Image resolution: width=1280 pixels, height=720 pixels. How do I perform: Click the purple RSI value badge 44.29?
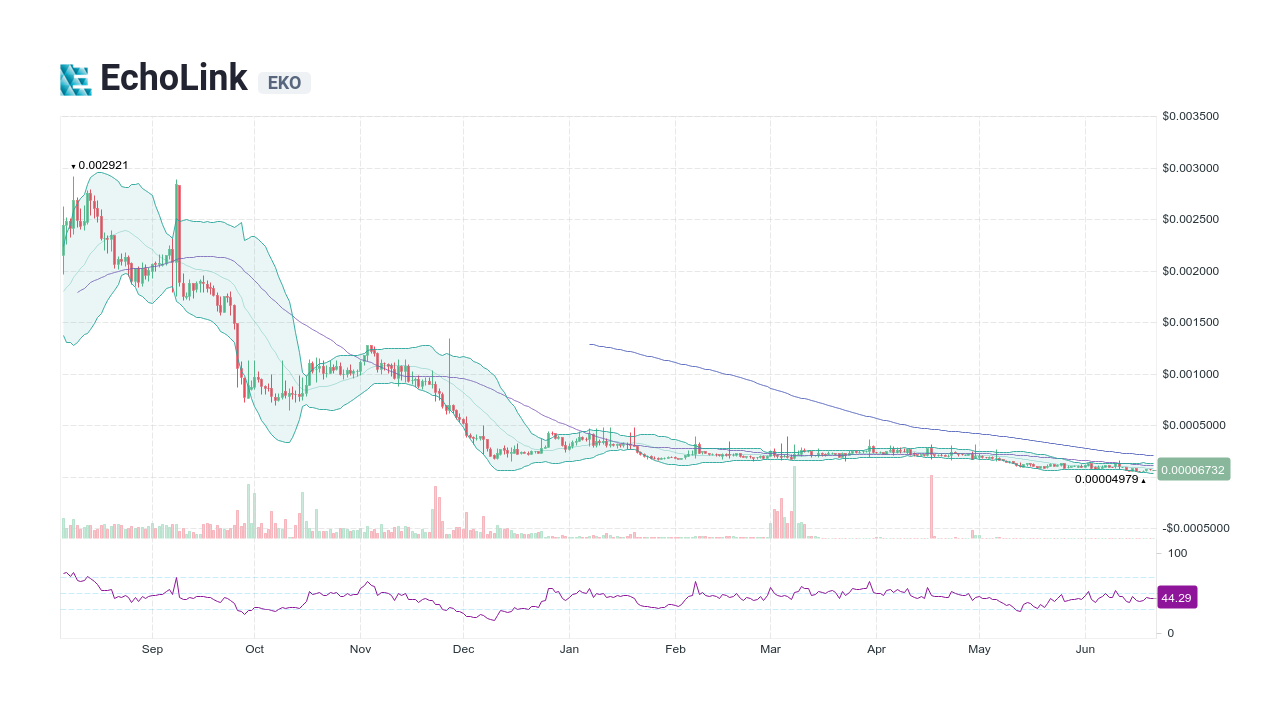[x=1177, y=597]
